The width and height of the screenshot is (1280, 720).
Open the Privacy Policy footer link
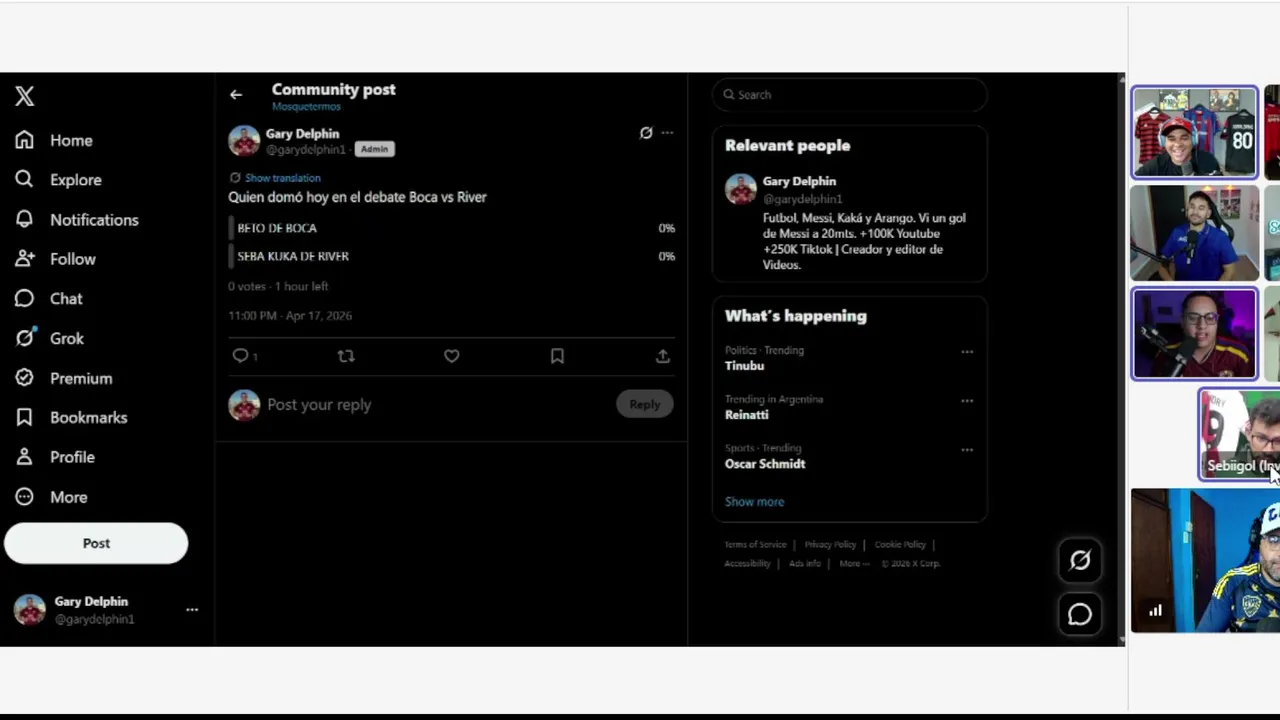(x=830, y=545)
